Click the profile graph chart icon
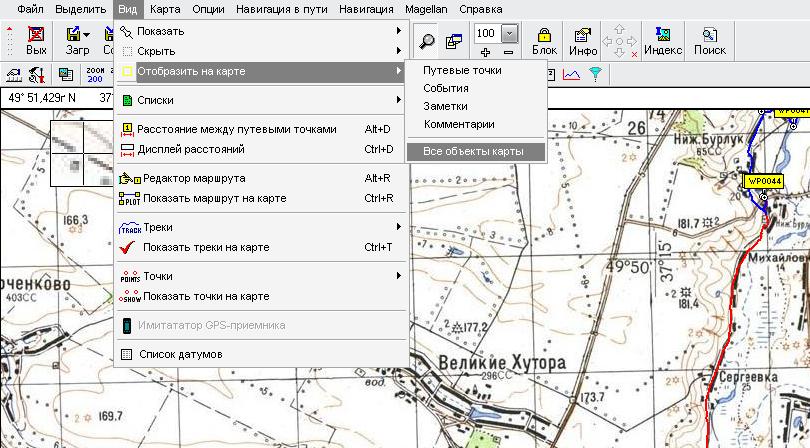This screenshot has width=810, height=448. [x=570, y=74]
